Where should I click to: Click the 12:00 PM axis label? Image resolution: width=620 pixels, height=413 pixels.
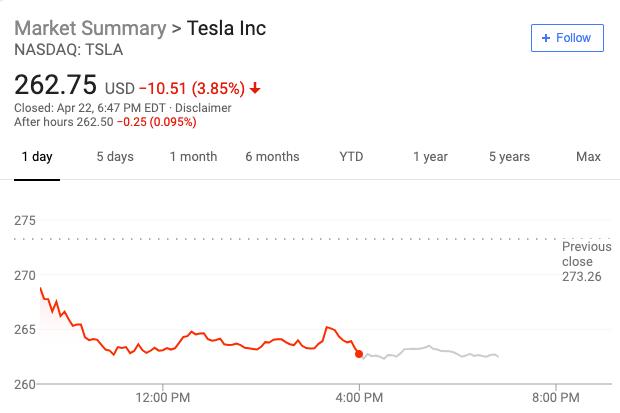162,398
